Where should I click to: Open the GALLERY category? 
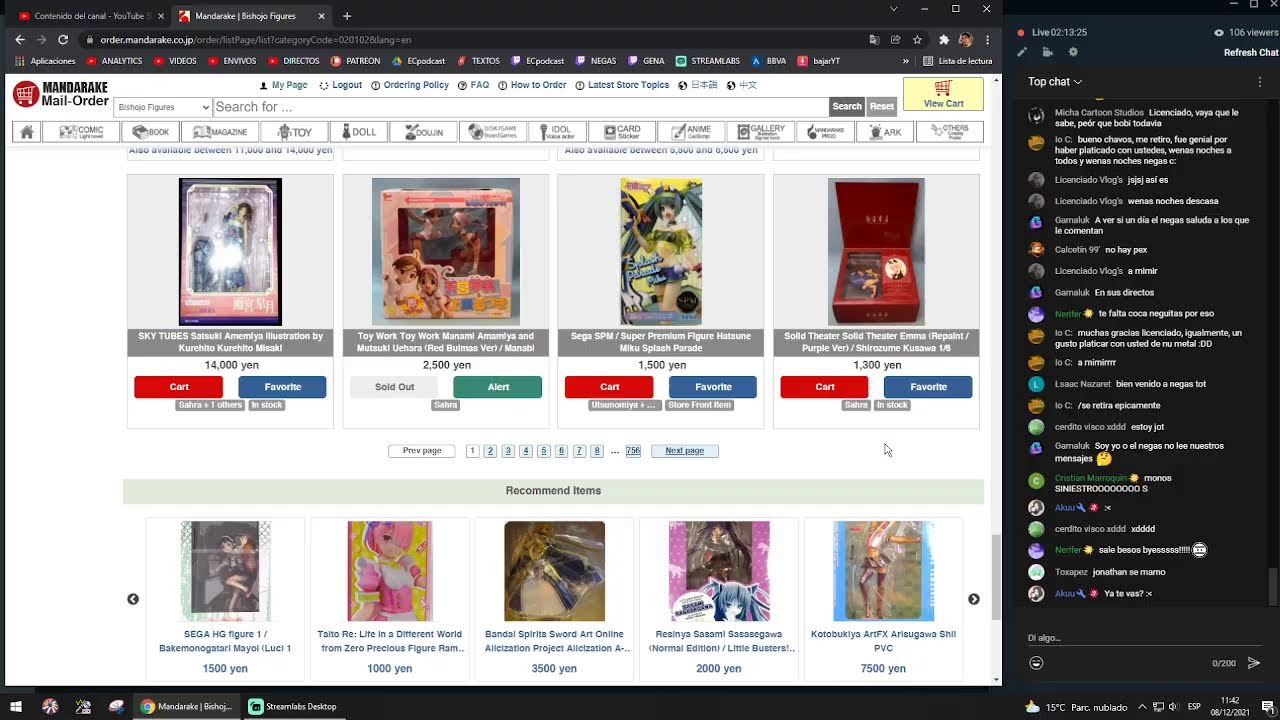760,132
